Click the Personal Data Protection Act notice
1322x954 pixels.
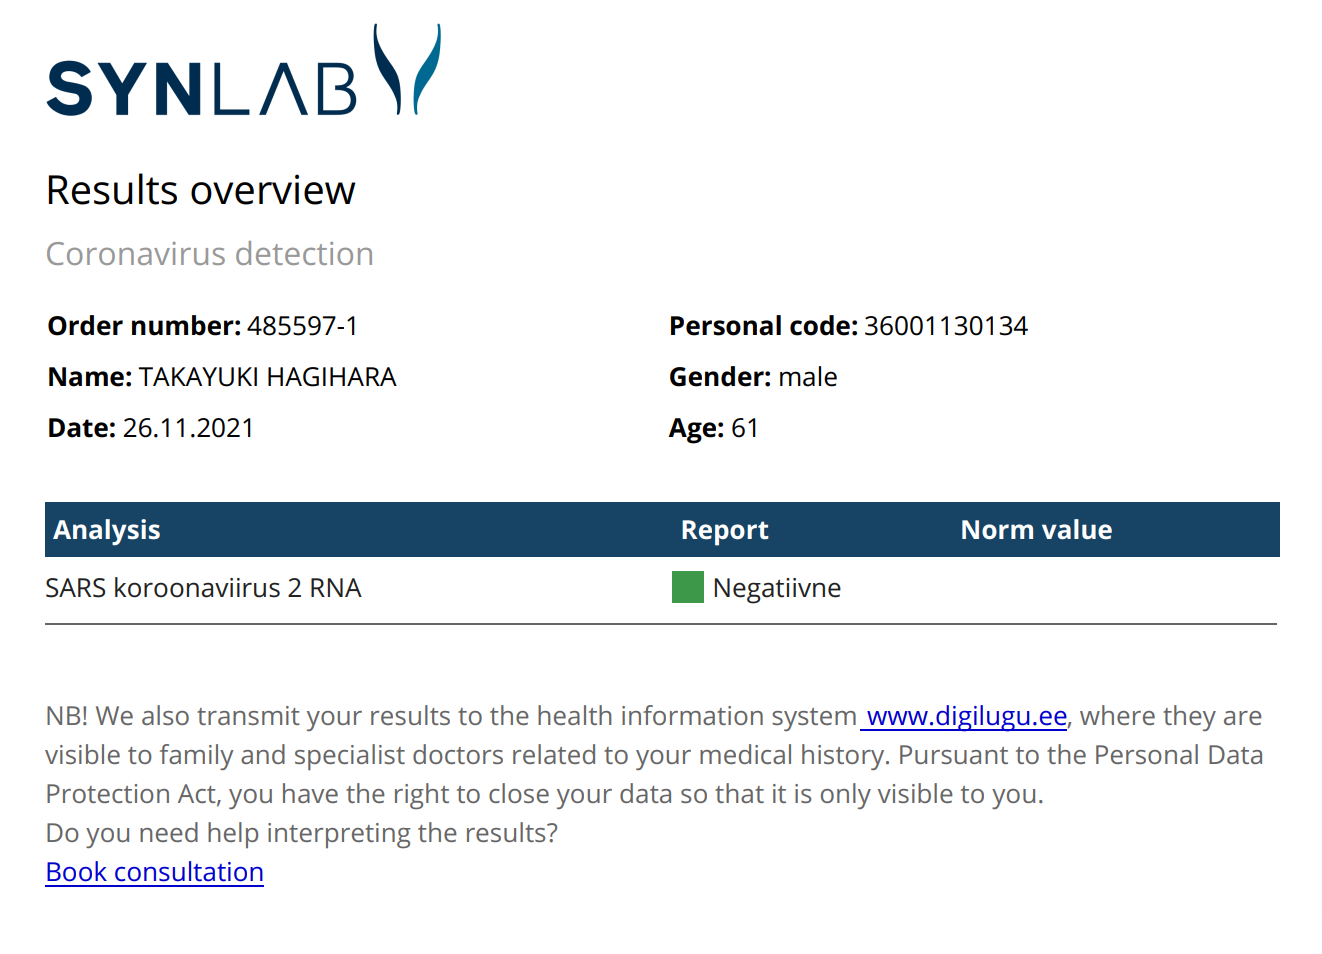(x=654, y=755)
